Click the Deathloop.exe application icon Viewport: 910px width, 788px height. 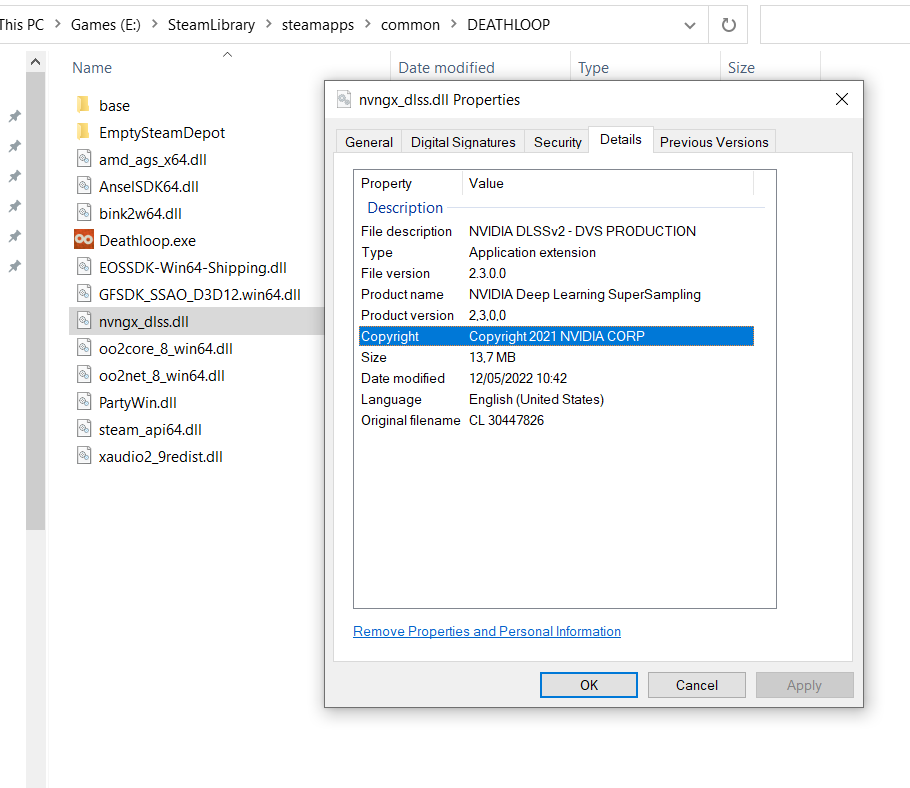84,240
